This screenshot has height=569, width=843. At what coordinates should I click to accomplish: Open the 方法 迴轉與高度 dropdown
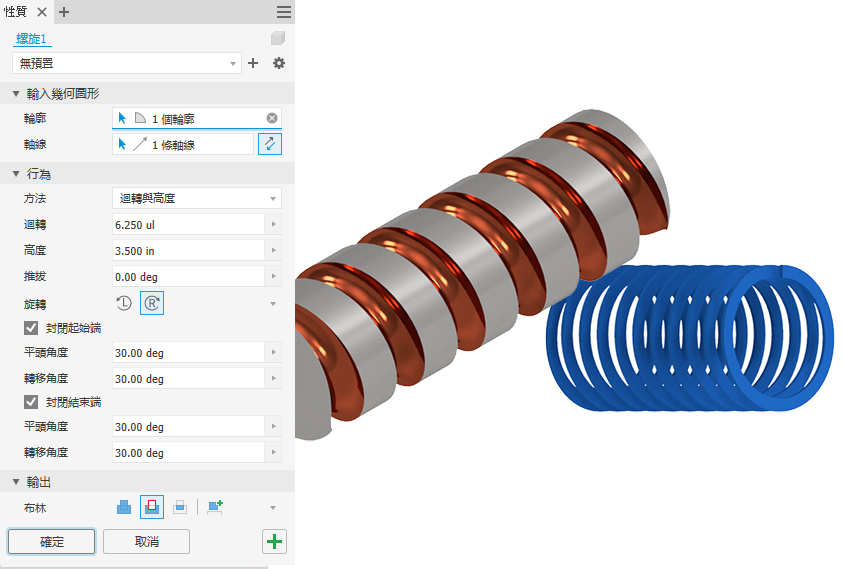point(197,198)
